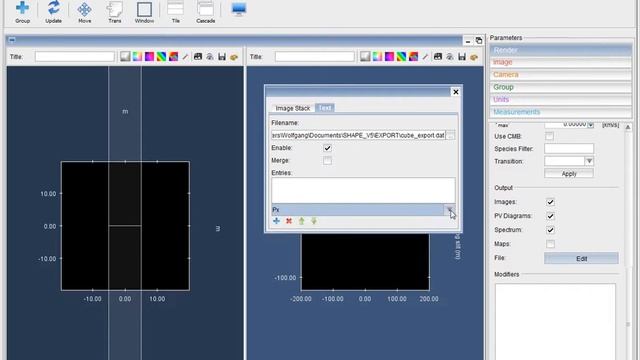640x360 pixels.
Task: Click the monitor display icon in toolbar
Action: pos(239,9)
